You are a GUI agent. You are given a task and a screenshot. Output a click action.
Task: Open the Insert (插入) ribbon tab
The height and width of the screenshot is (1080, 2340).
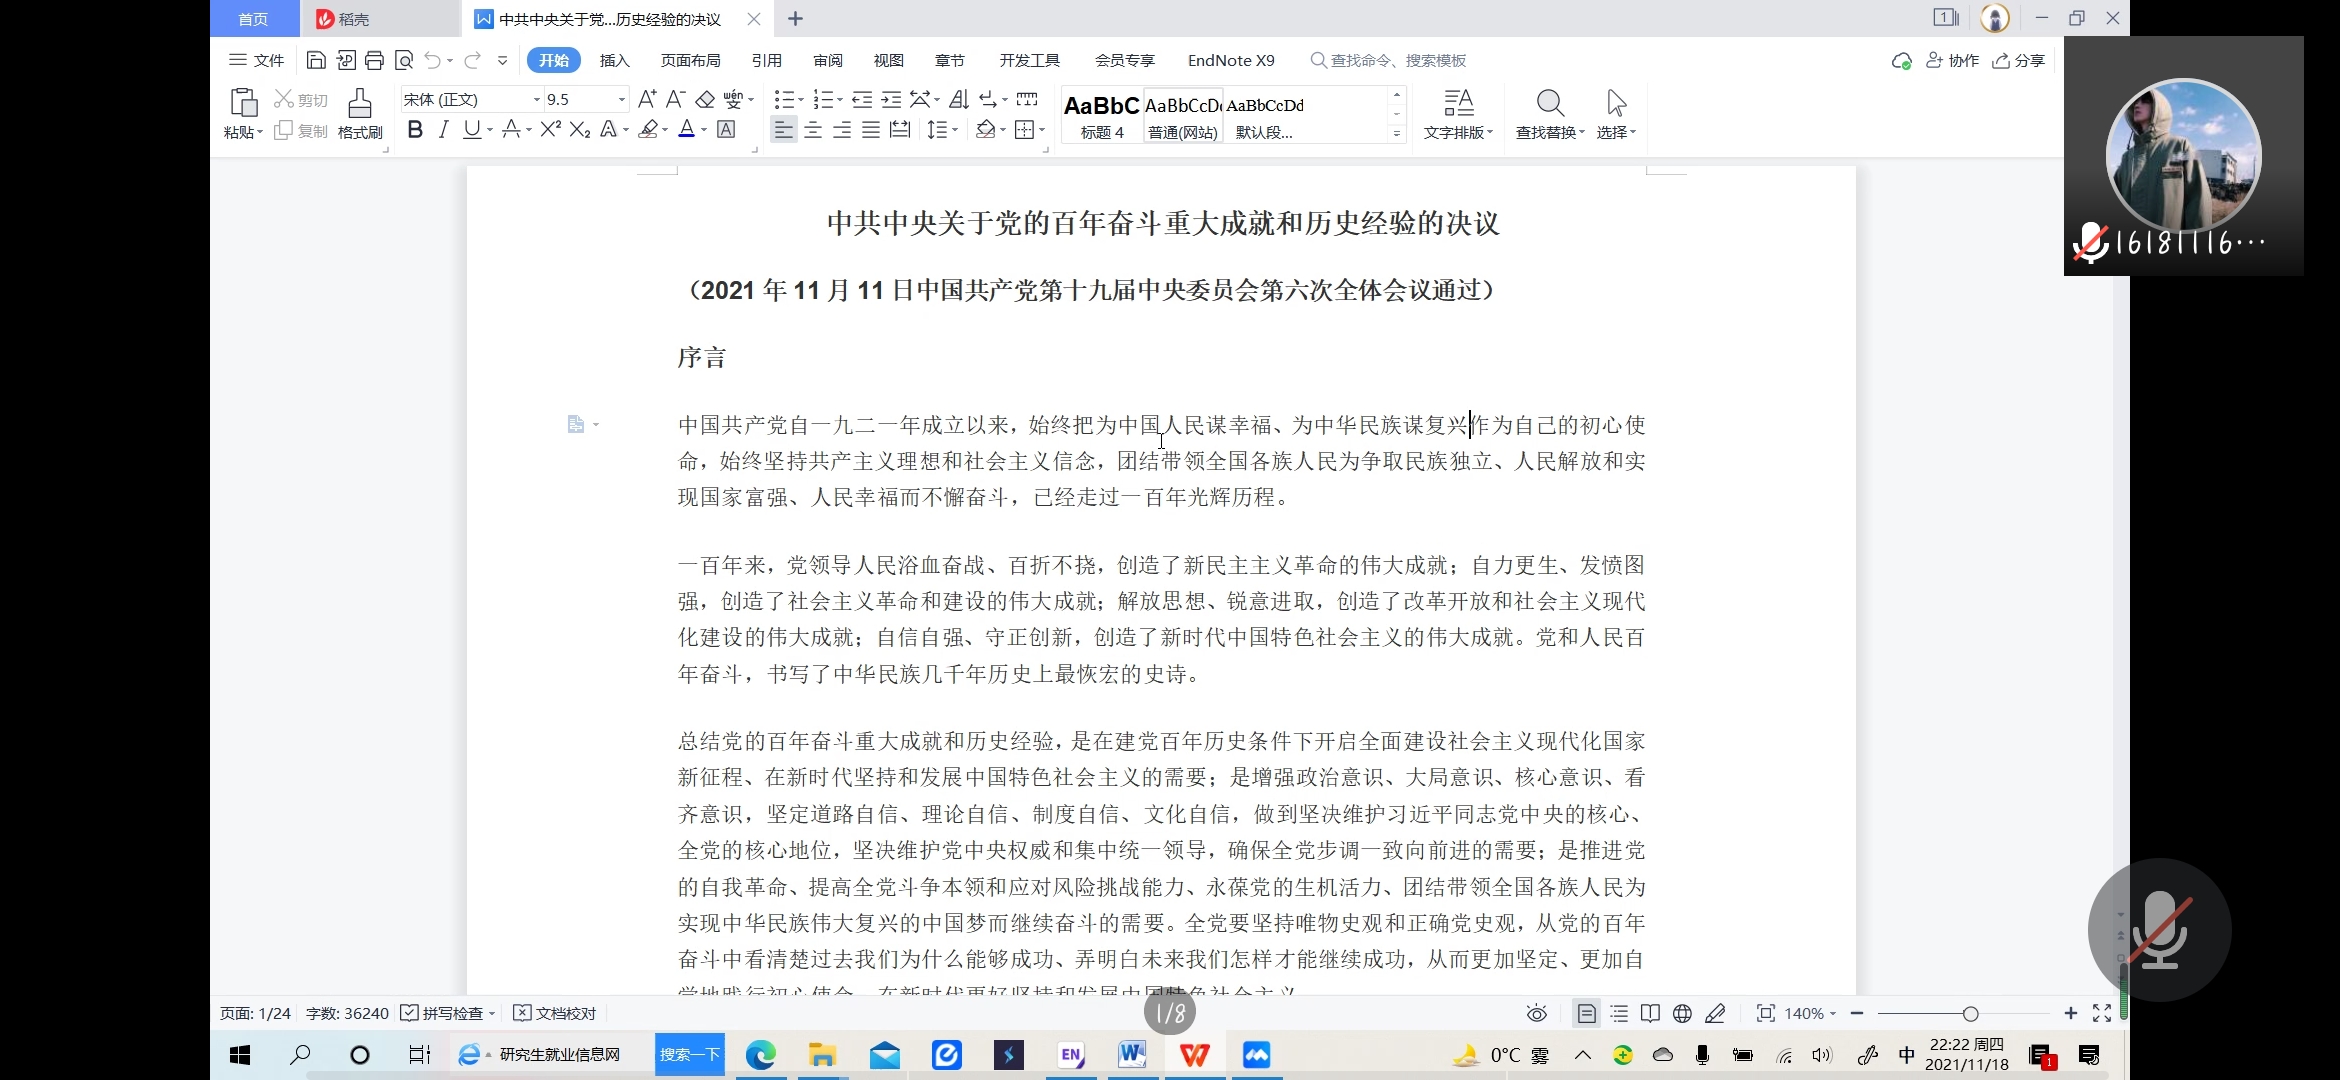(614, 61)
